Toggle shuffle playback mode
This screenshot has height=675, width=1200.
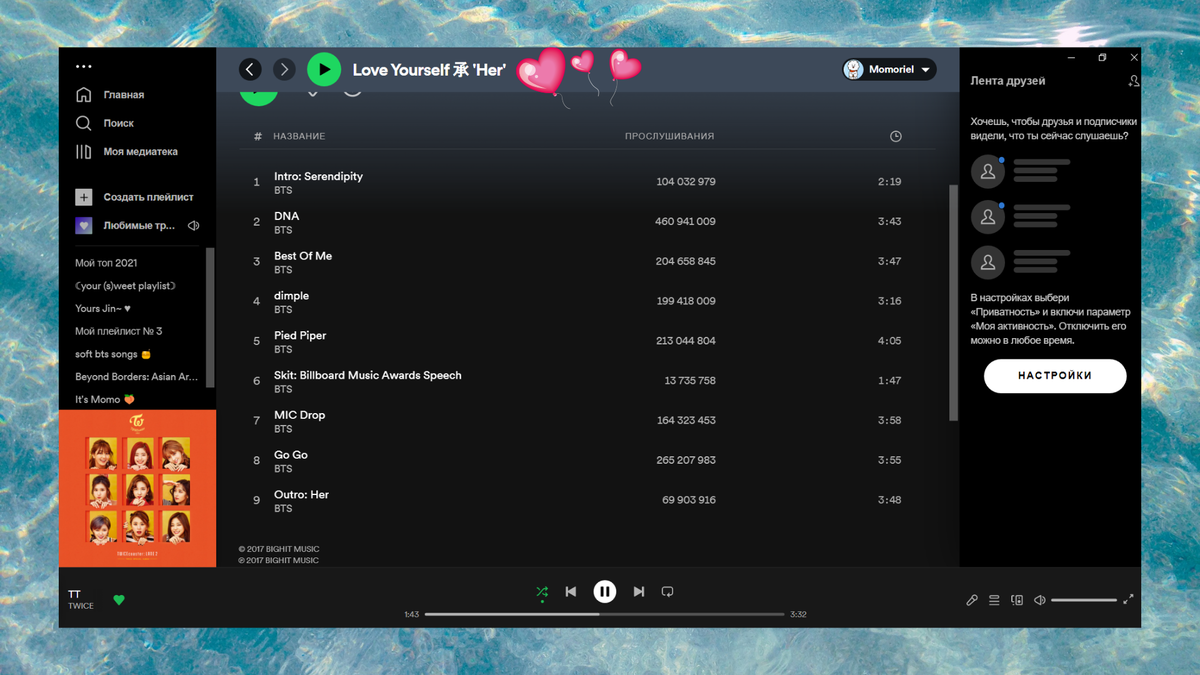[542, 592]
